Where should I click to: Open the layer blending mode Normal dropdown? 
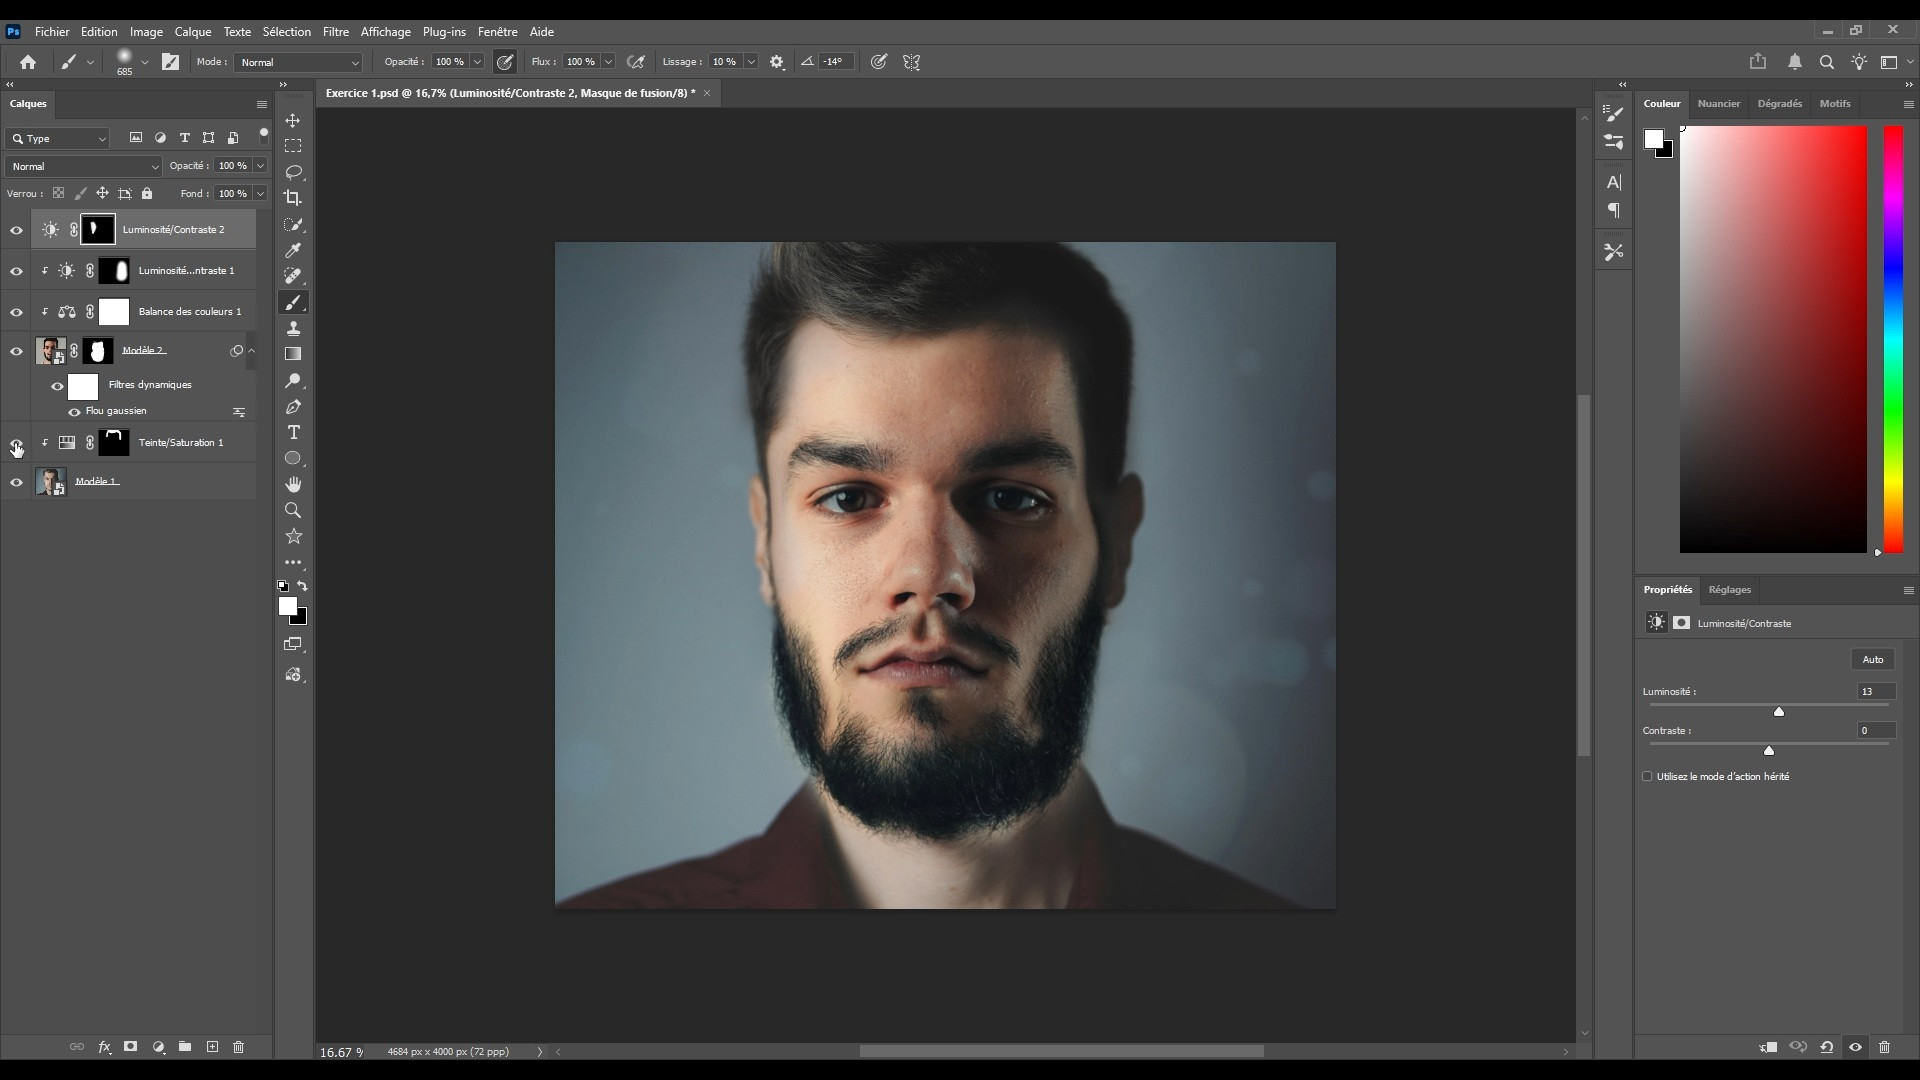click(x=83, y=166)
